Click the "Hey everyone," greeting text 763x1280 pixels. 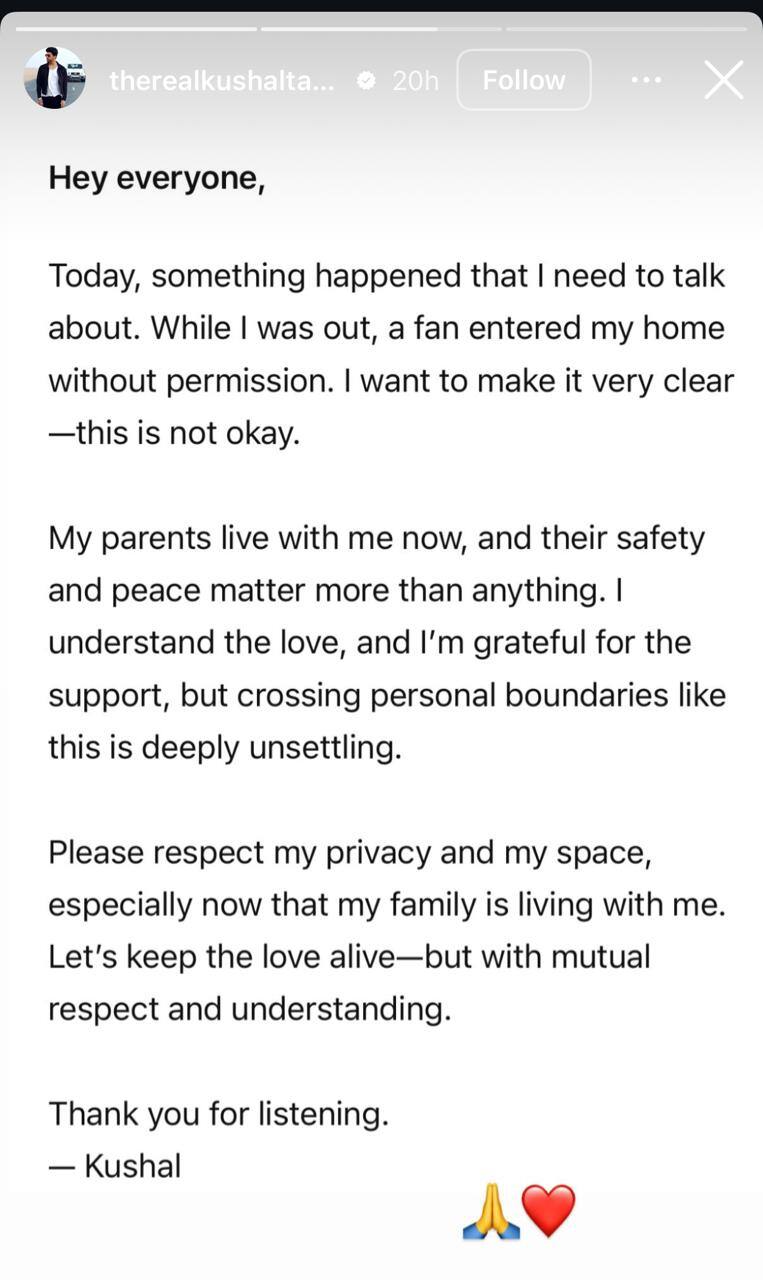click(157, 178)
